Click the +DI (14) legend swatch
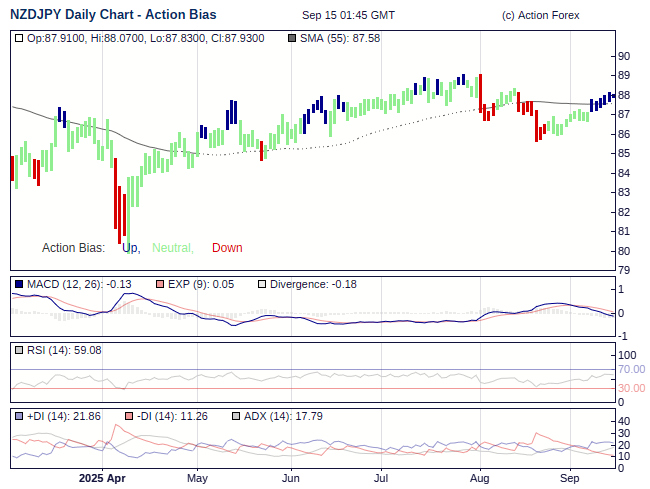650x489 pixels. click(19, 416)
